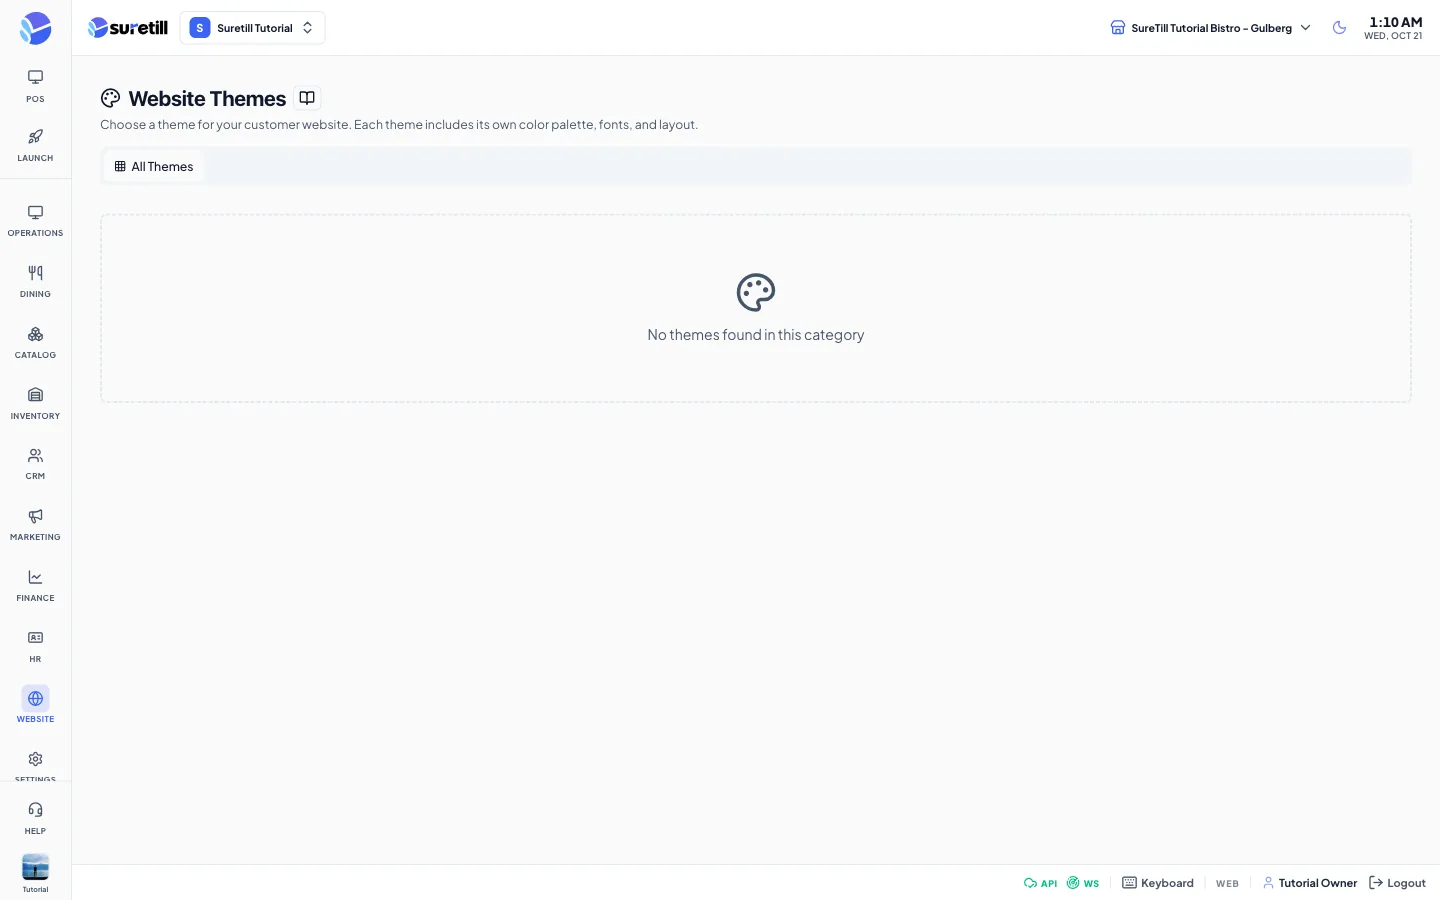Log out of the application
The height and width of the screenshot is (900, 1440).
[1397, 883]
